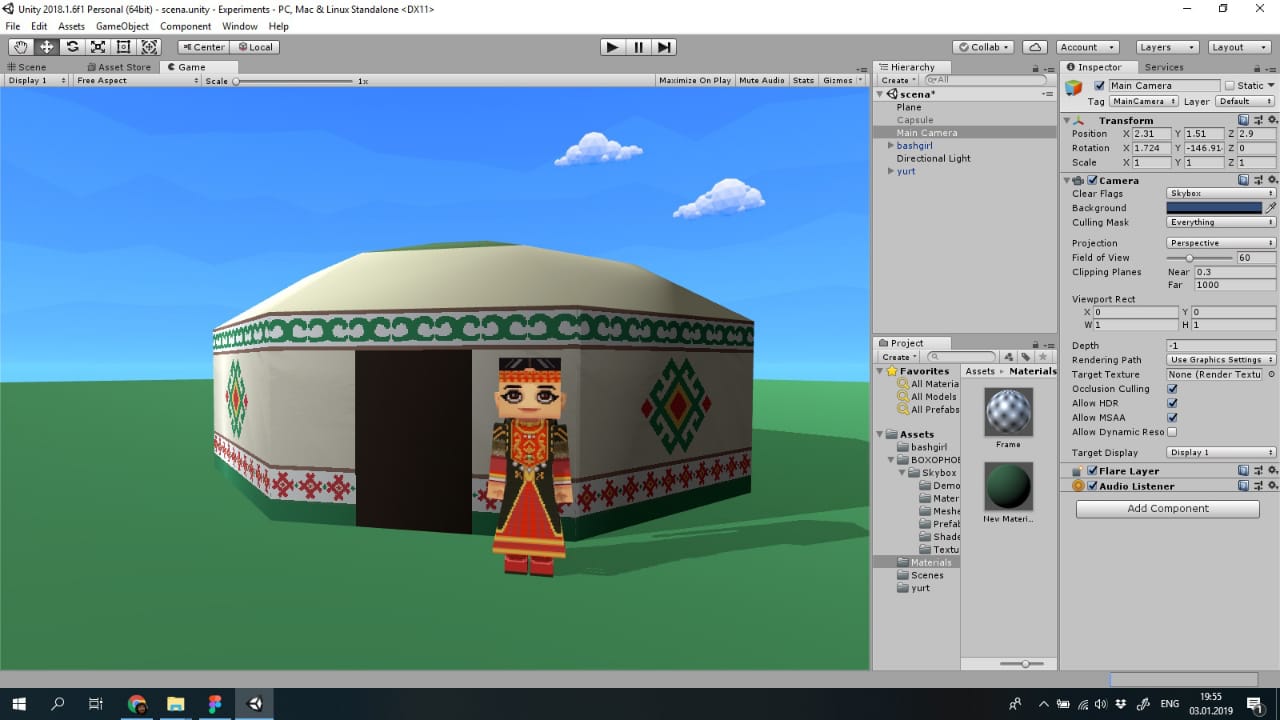
Task: Click the cloud services icon
Action: (x=1035, y=47)
